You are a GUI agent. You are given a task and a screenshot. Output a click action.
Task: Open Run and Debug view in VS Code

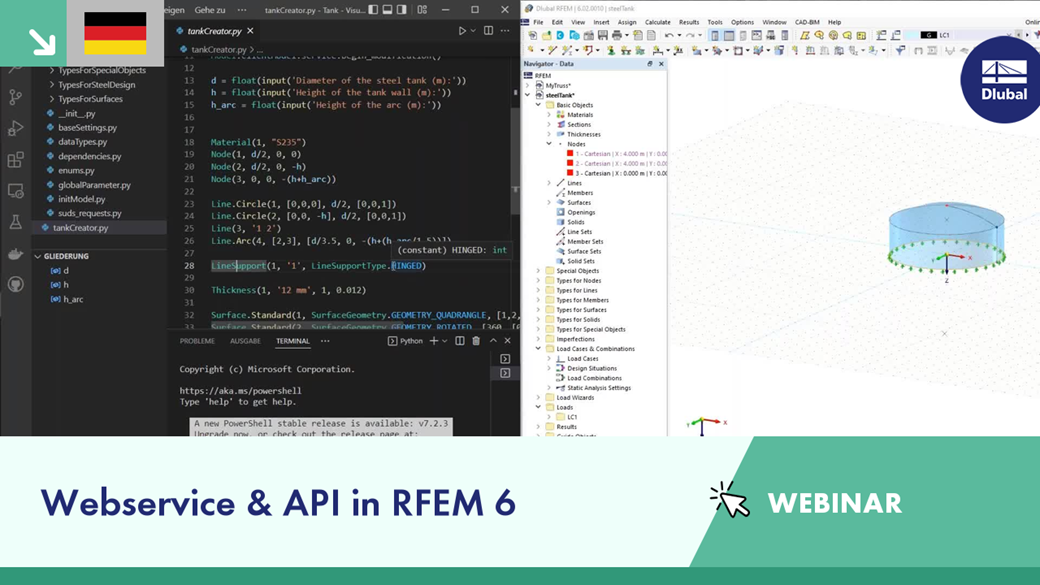point(16,128)
